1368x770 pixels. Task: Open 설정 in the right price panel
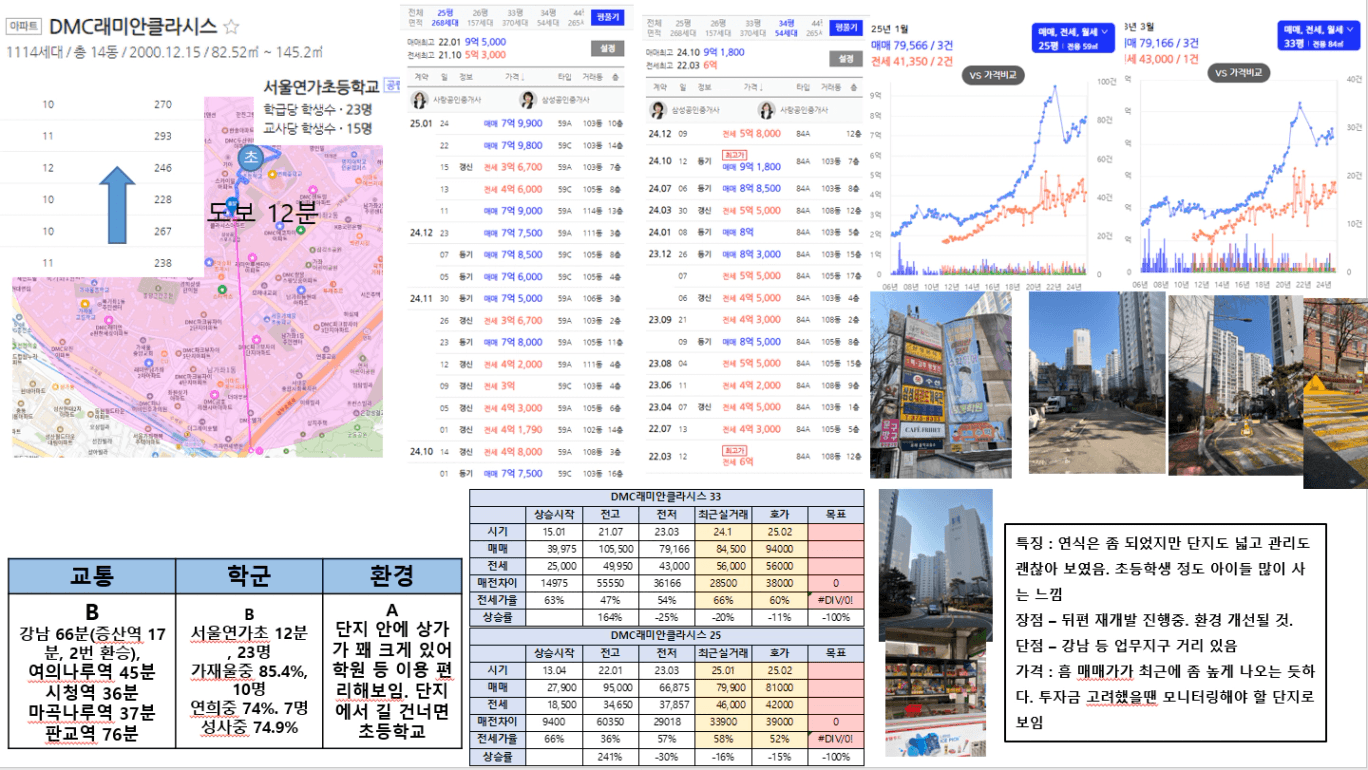846,59
